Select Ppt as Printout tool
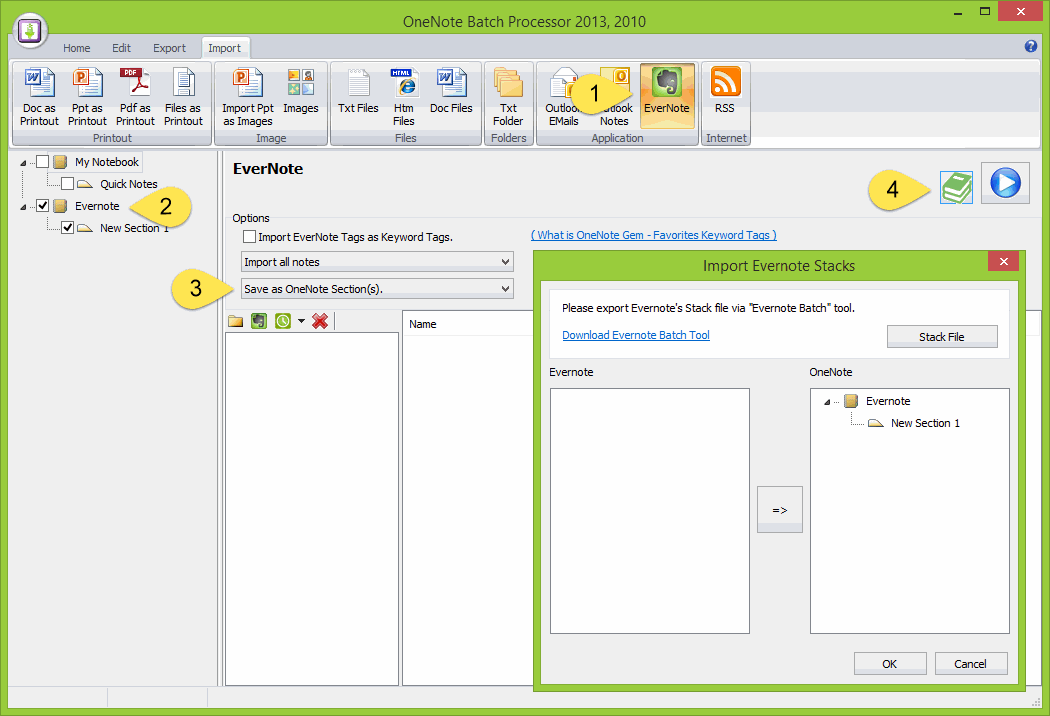The image size is (1050, 716). coord(87,96)
